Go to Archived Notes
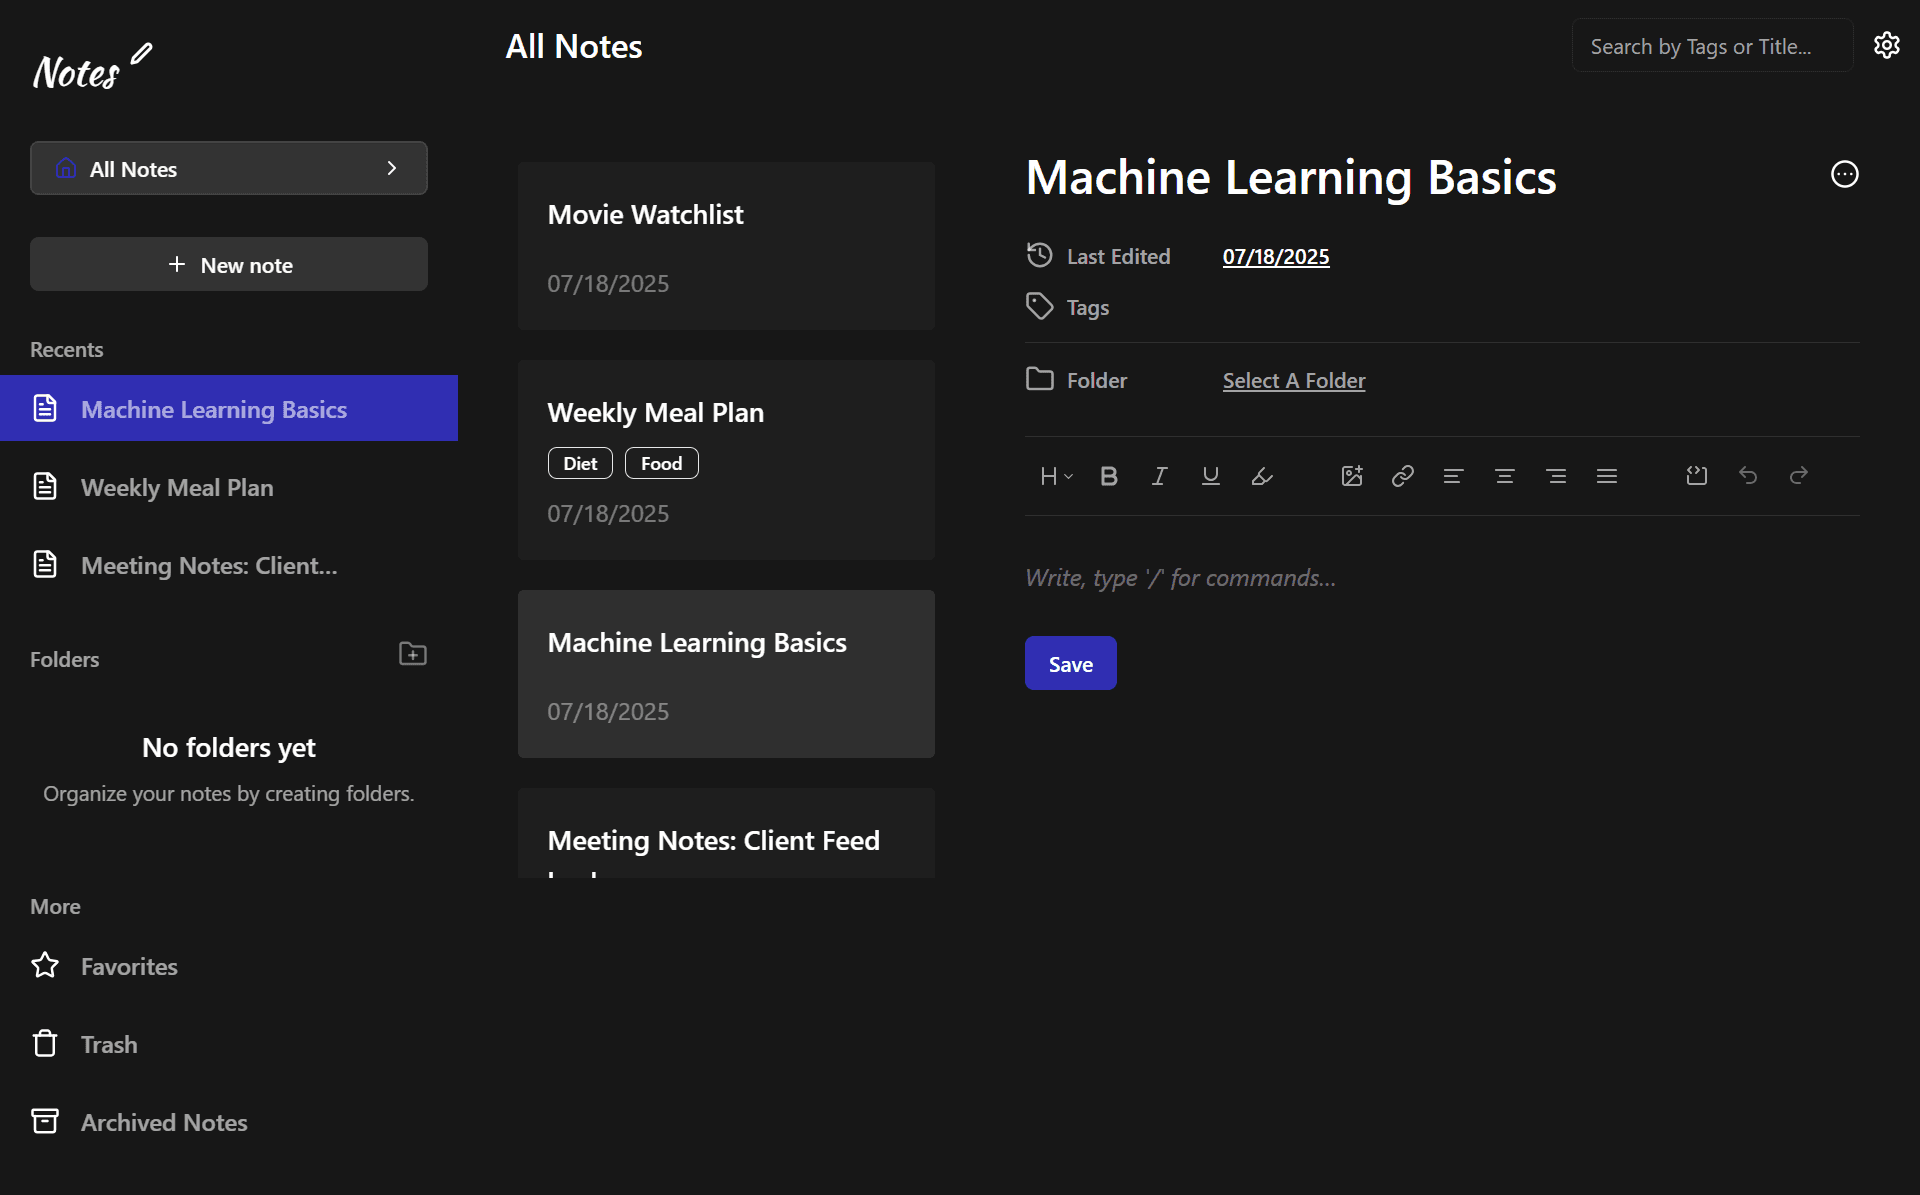This screenshot has height=1195, width=1920. pos(164,1122)
